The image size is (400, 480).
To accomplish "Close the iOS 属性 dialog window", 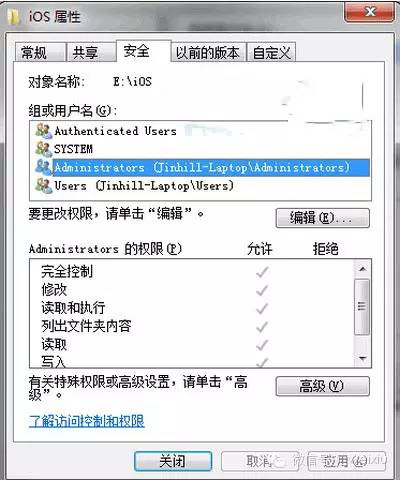I will coord(369,12).
